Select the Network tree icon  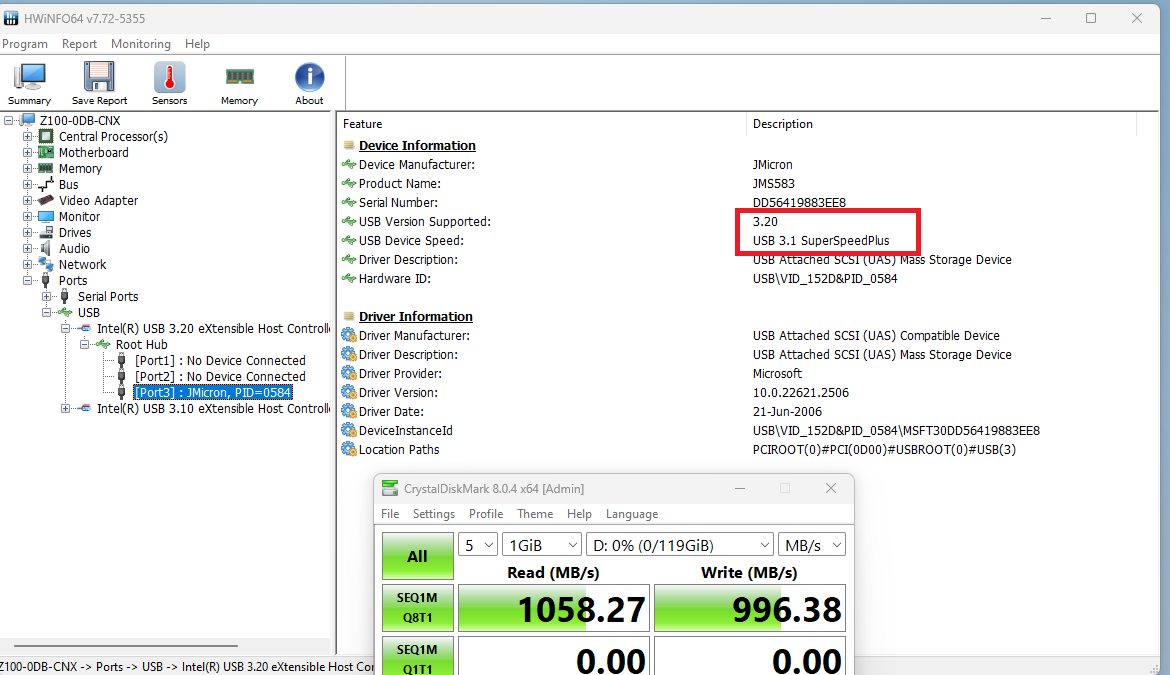click(46, 264)
